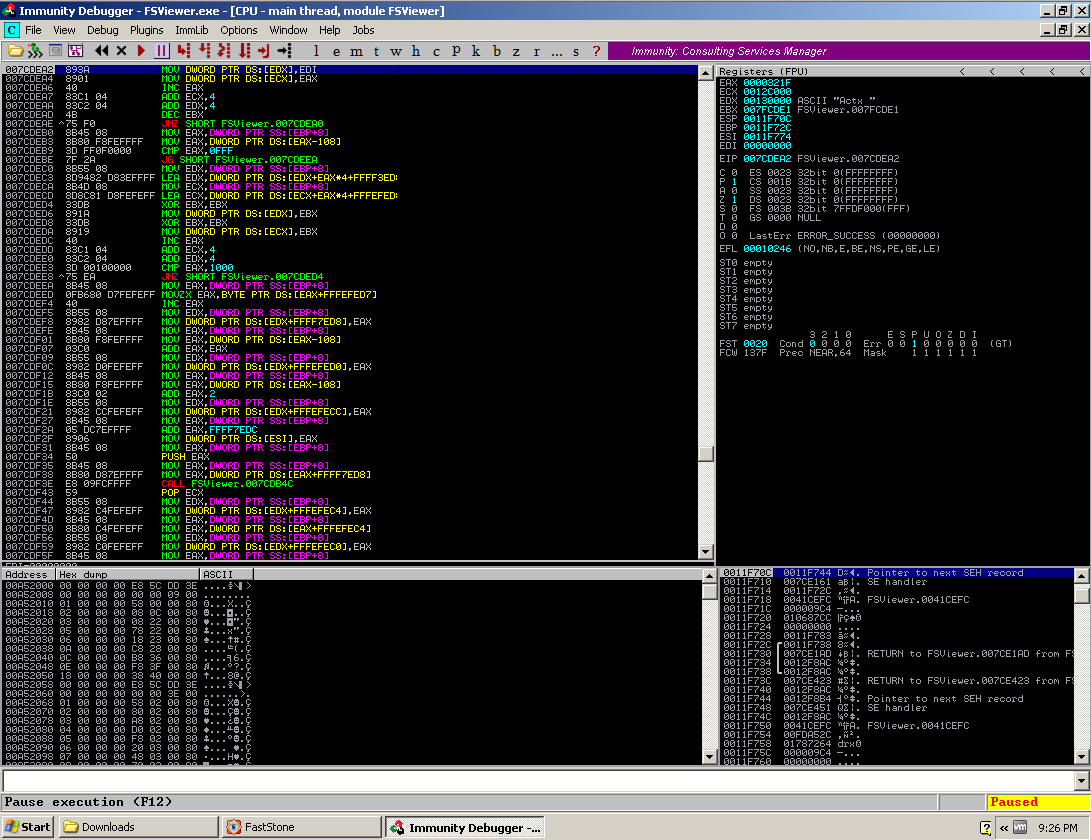Viewport: 1091px width, 840px height.
Task: Show threads with 't' button
Action: coord(376,51)
